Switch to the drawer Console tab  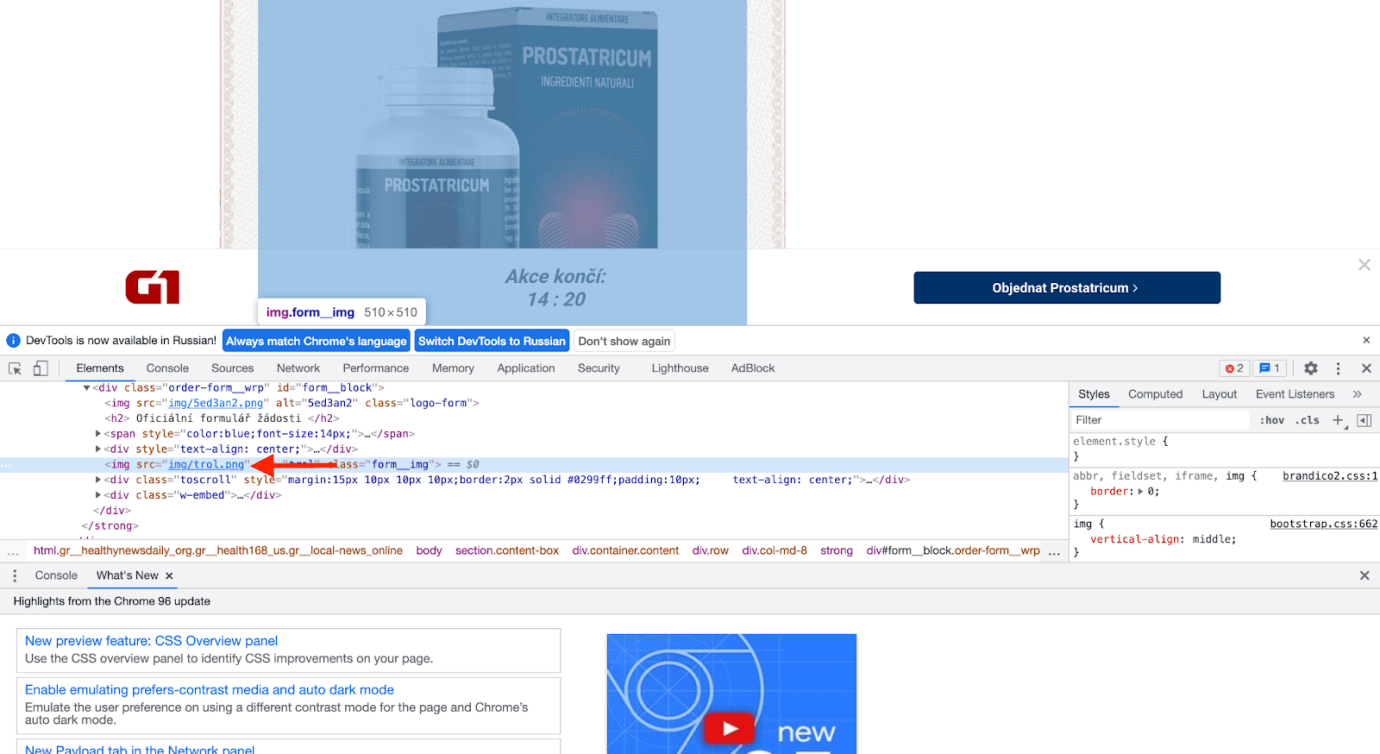click(56, 576)
